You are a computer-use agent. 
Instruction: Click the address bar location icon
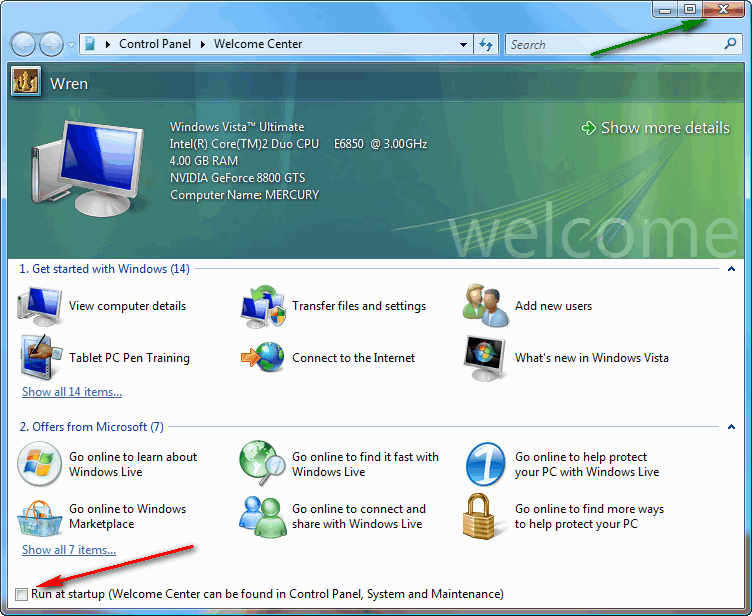(x=90, y=44)
